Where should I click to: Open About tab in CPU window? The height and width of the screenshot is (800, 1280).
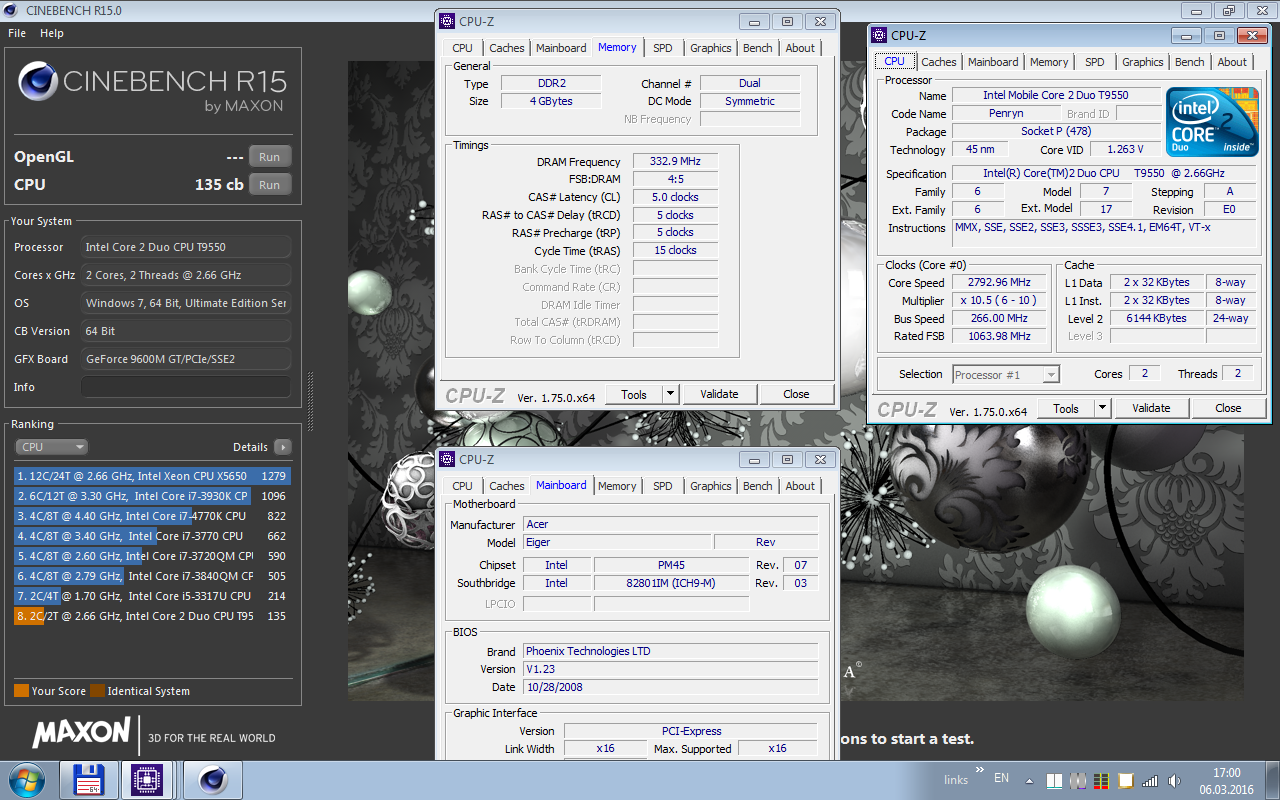pos(1232,62)
